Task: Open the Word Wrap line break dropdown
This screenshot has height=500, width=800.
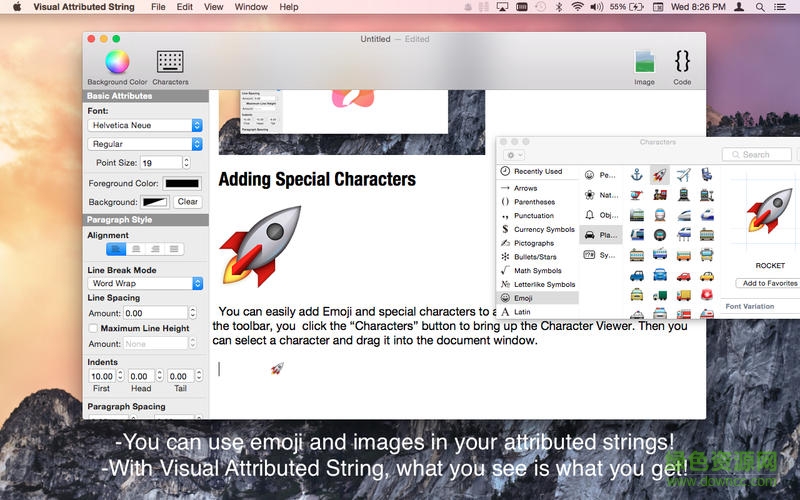Action: click(145, 283)
